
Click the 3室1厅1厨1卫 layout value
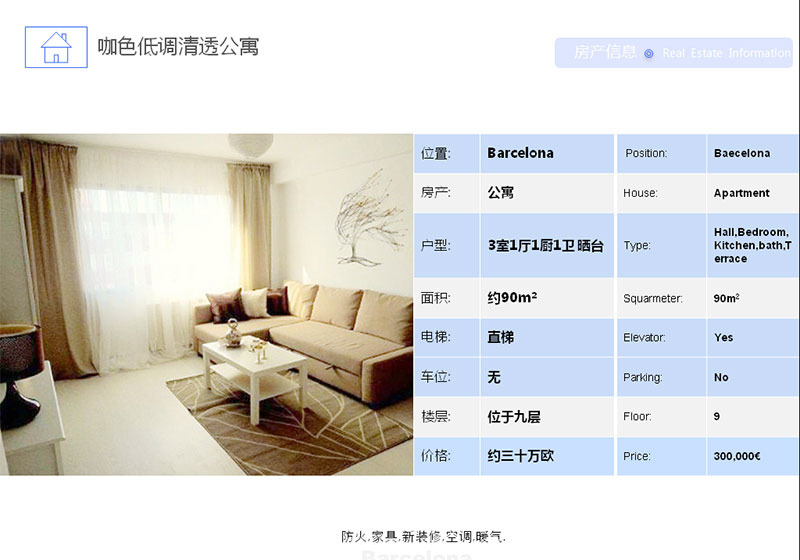click(x=545, y=245)
